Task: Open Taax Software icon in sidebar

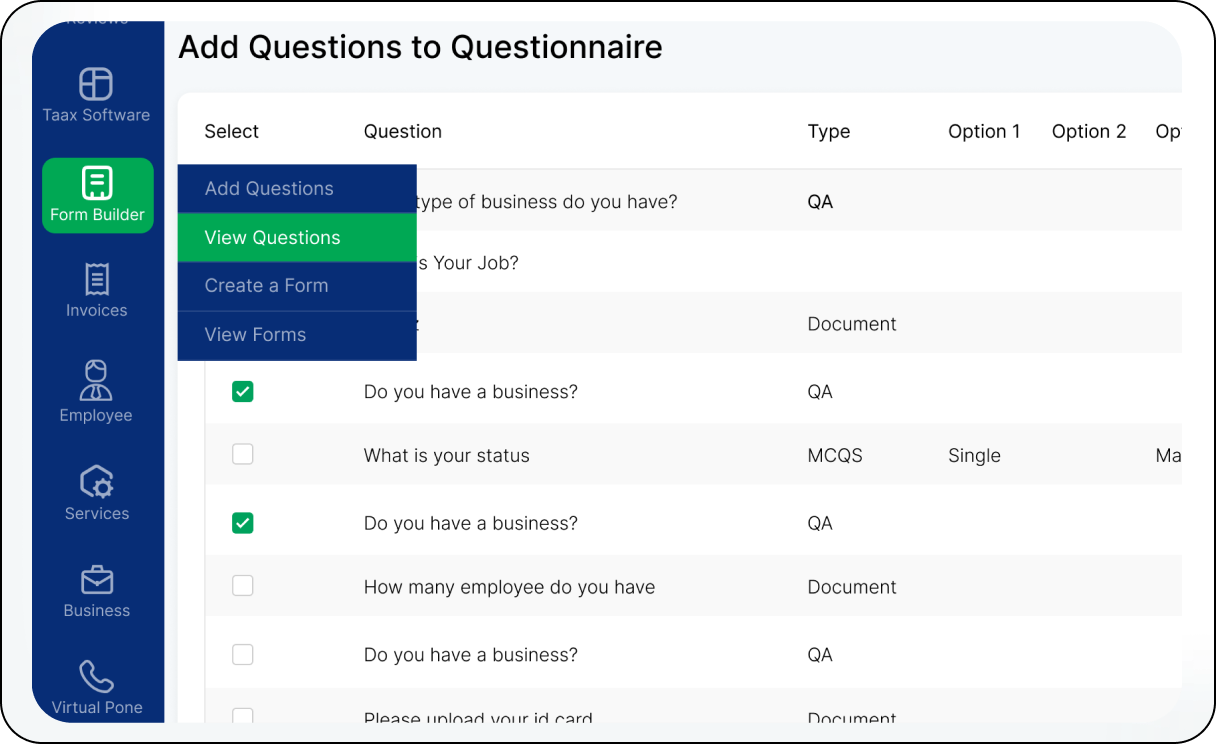Action: 96,84
